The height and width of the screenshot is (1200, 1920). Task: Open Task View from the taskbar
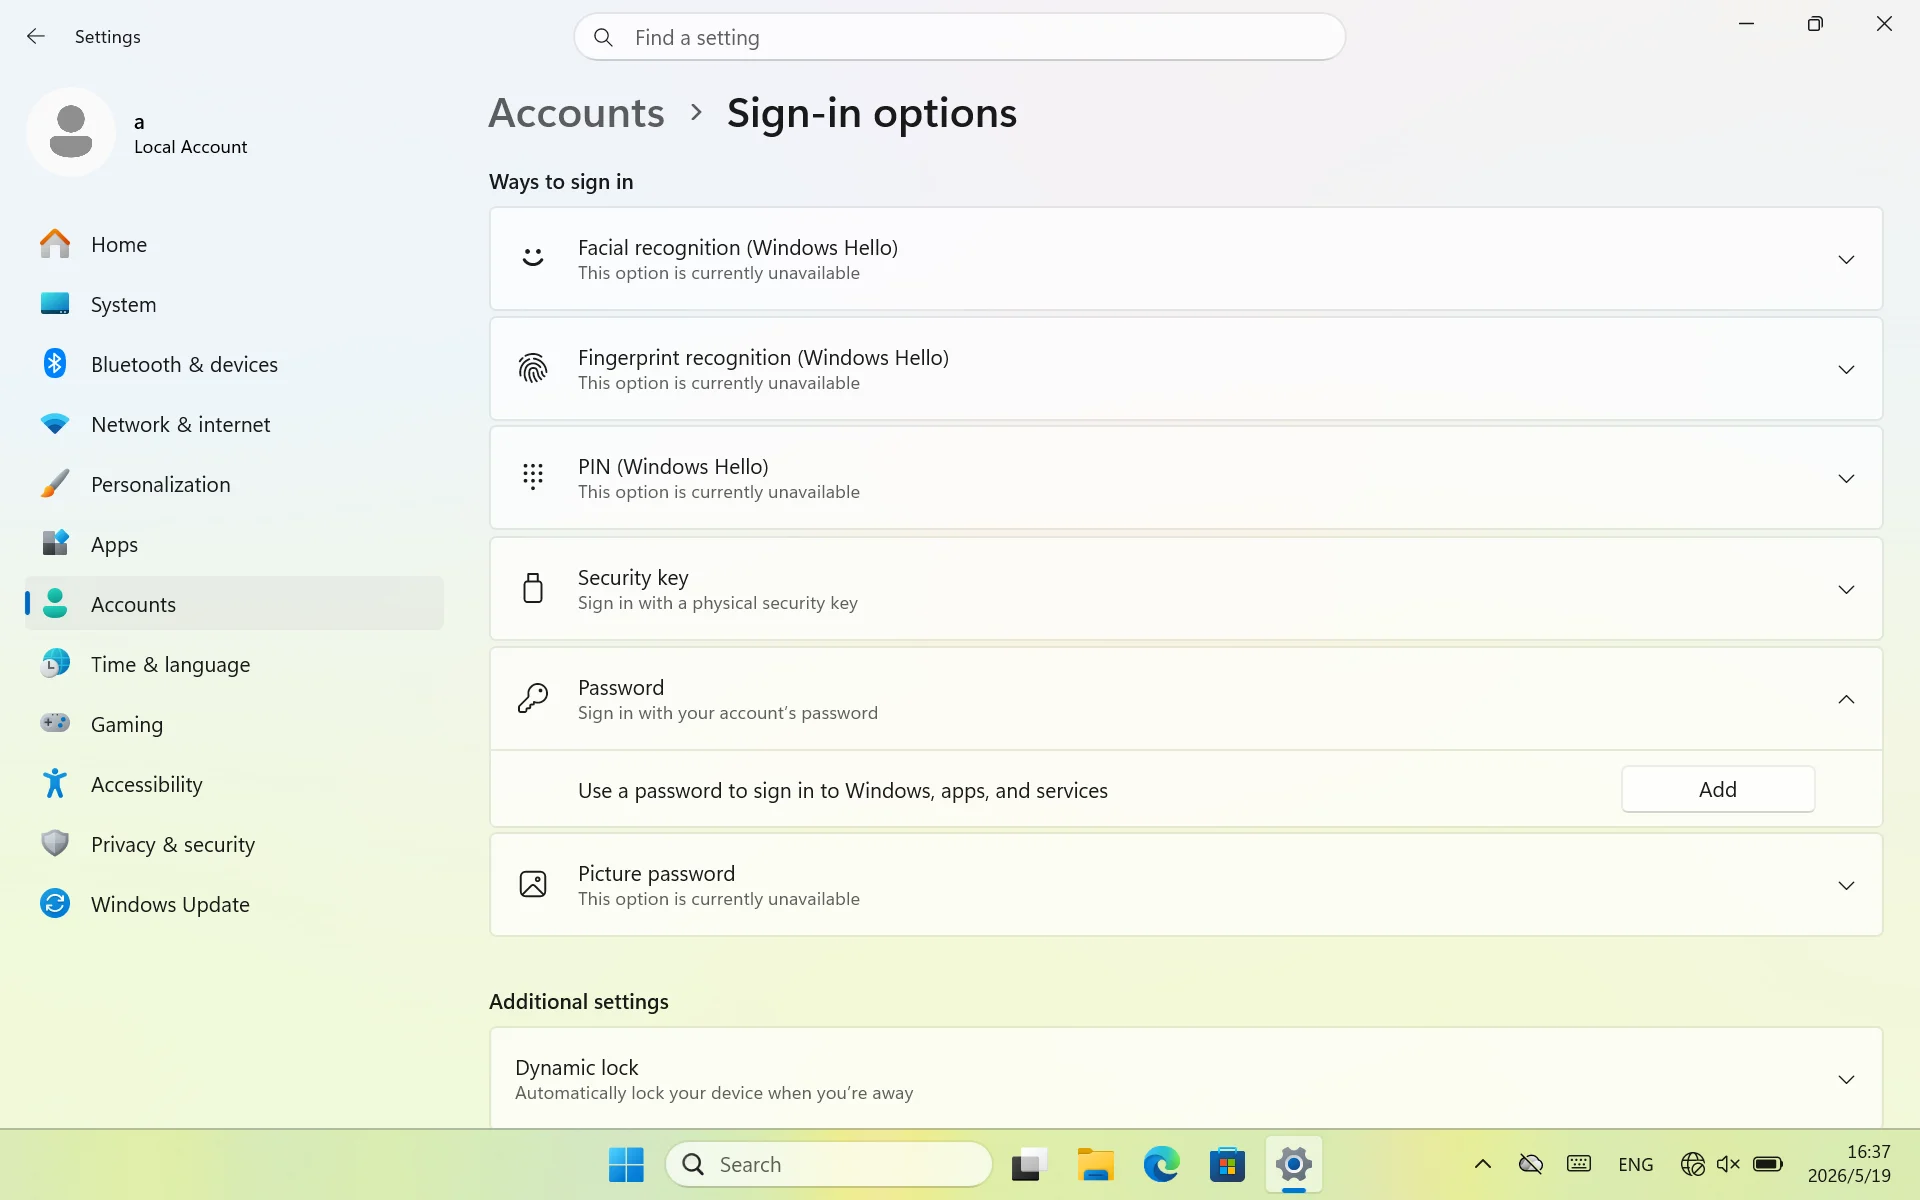[x=1029, y=1164]
